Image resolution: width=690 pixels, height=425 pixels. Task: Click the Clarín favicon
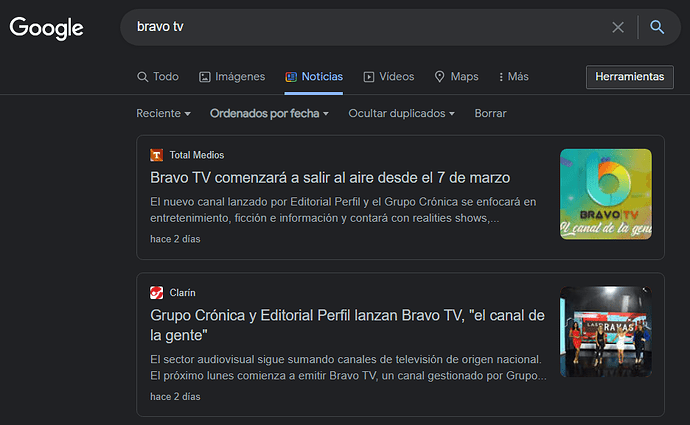tap(157, 293)
